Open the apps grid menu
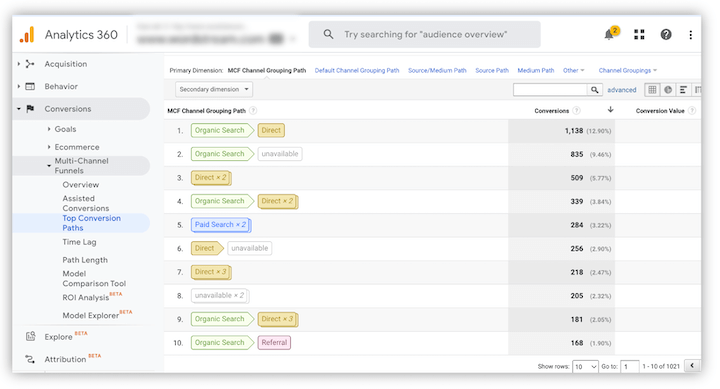The width and height of the screenshot is (720, 389). [639, 34]
